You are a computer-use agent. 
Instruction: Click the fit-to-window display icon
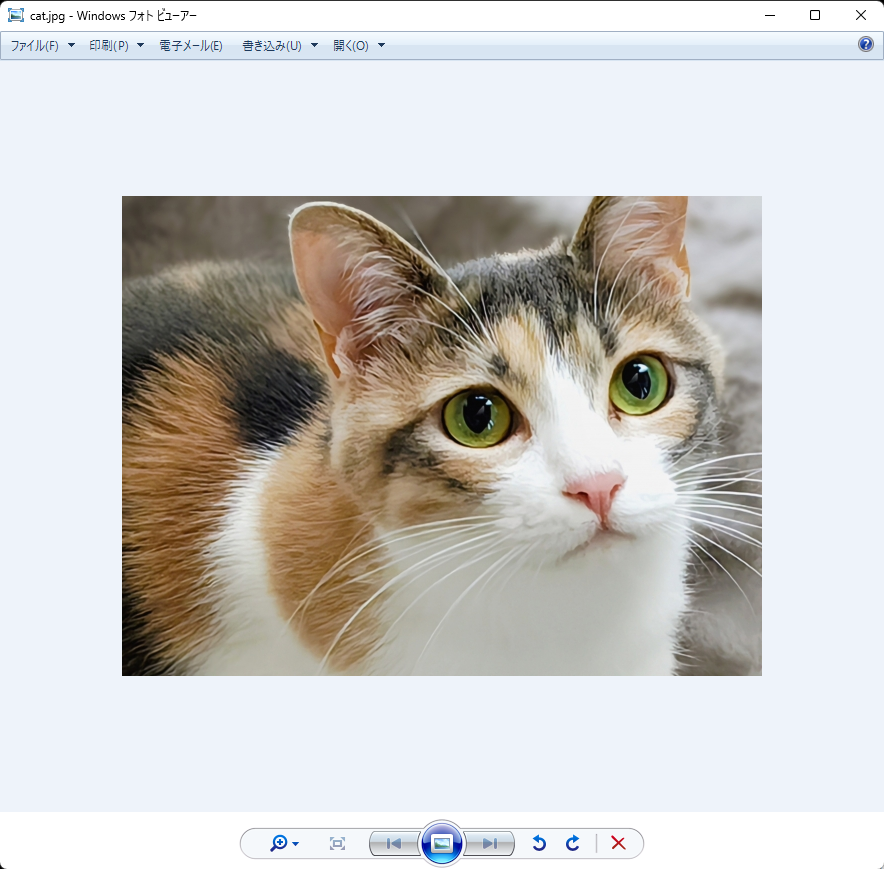click(337, 843)
